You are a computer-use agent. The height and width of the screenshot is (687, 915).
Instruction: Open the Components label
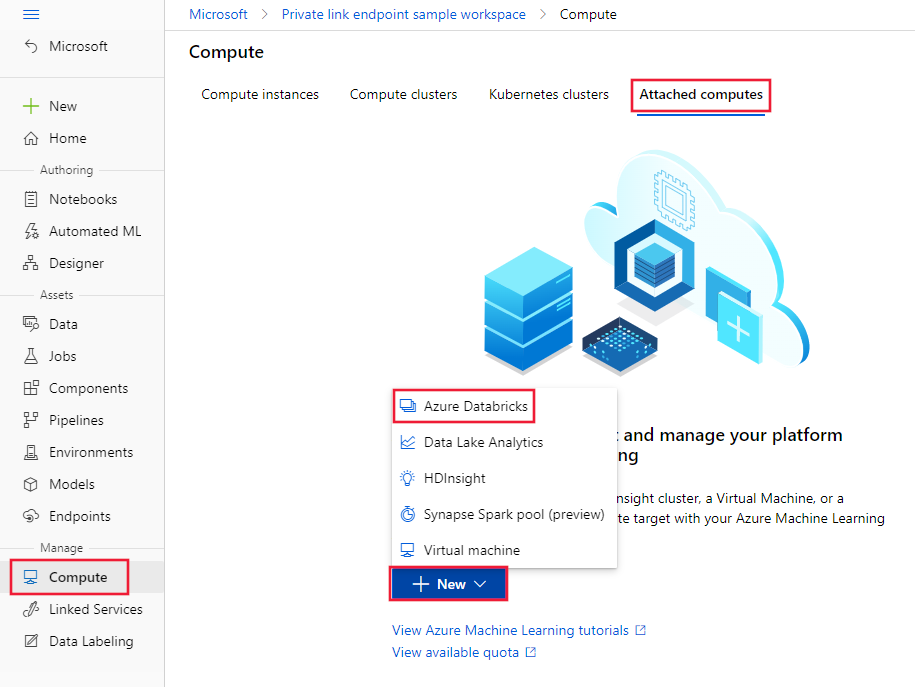click(89, 388)
